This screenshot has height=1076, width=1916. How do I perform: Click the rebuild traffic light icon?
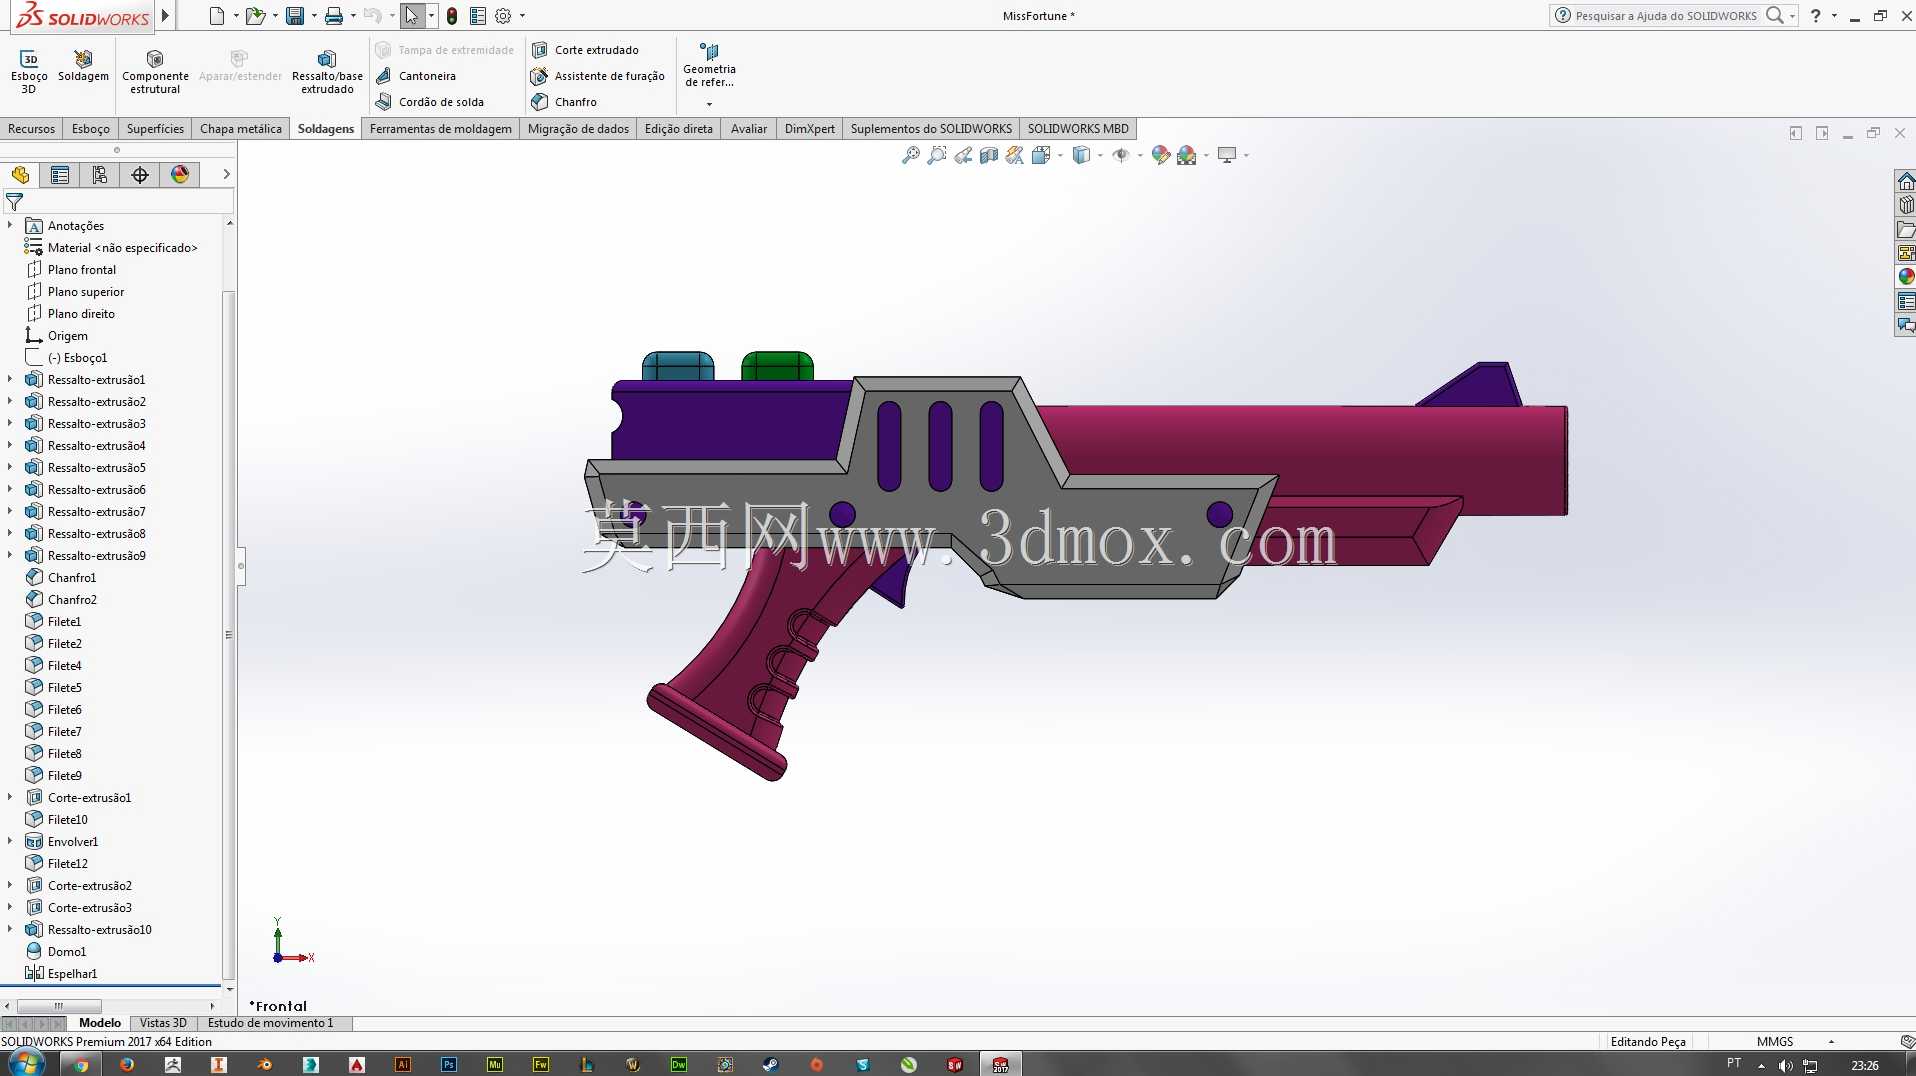click(452, 16)
